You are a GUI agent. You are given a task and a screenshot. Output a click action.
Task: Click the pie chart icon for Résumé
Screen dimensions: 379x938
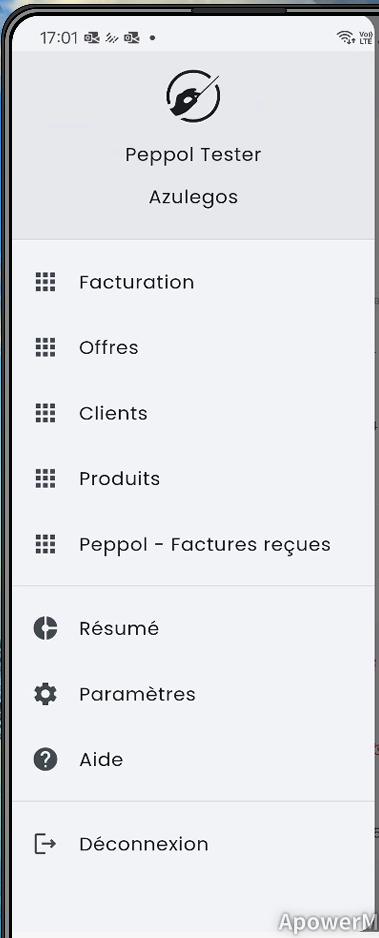[x=45, y=628]
